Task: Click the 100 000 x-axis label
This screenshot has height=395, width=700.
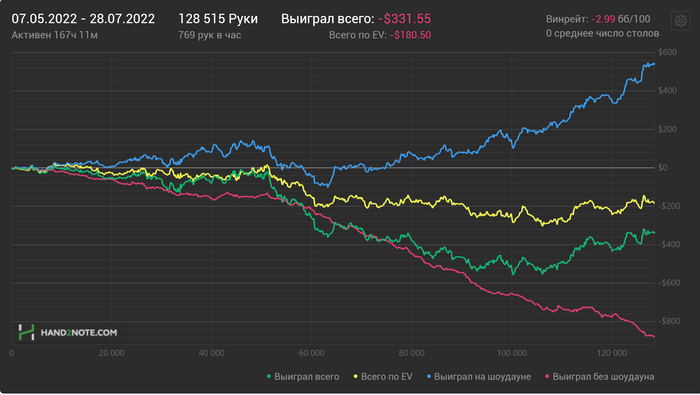Action: 512,353
